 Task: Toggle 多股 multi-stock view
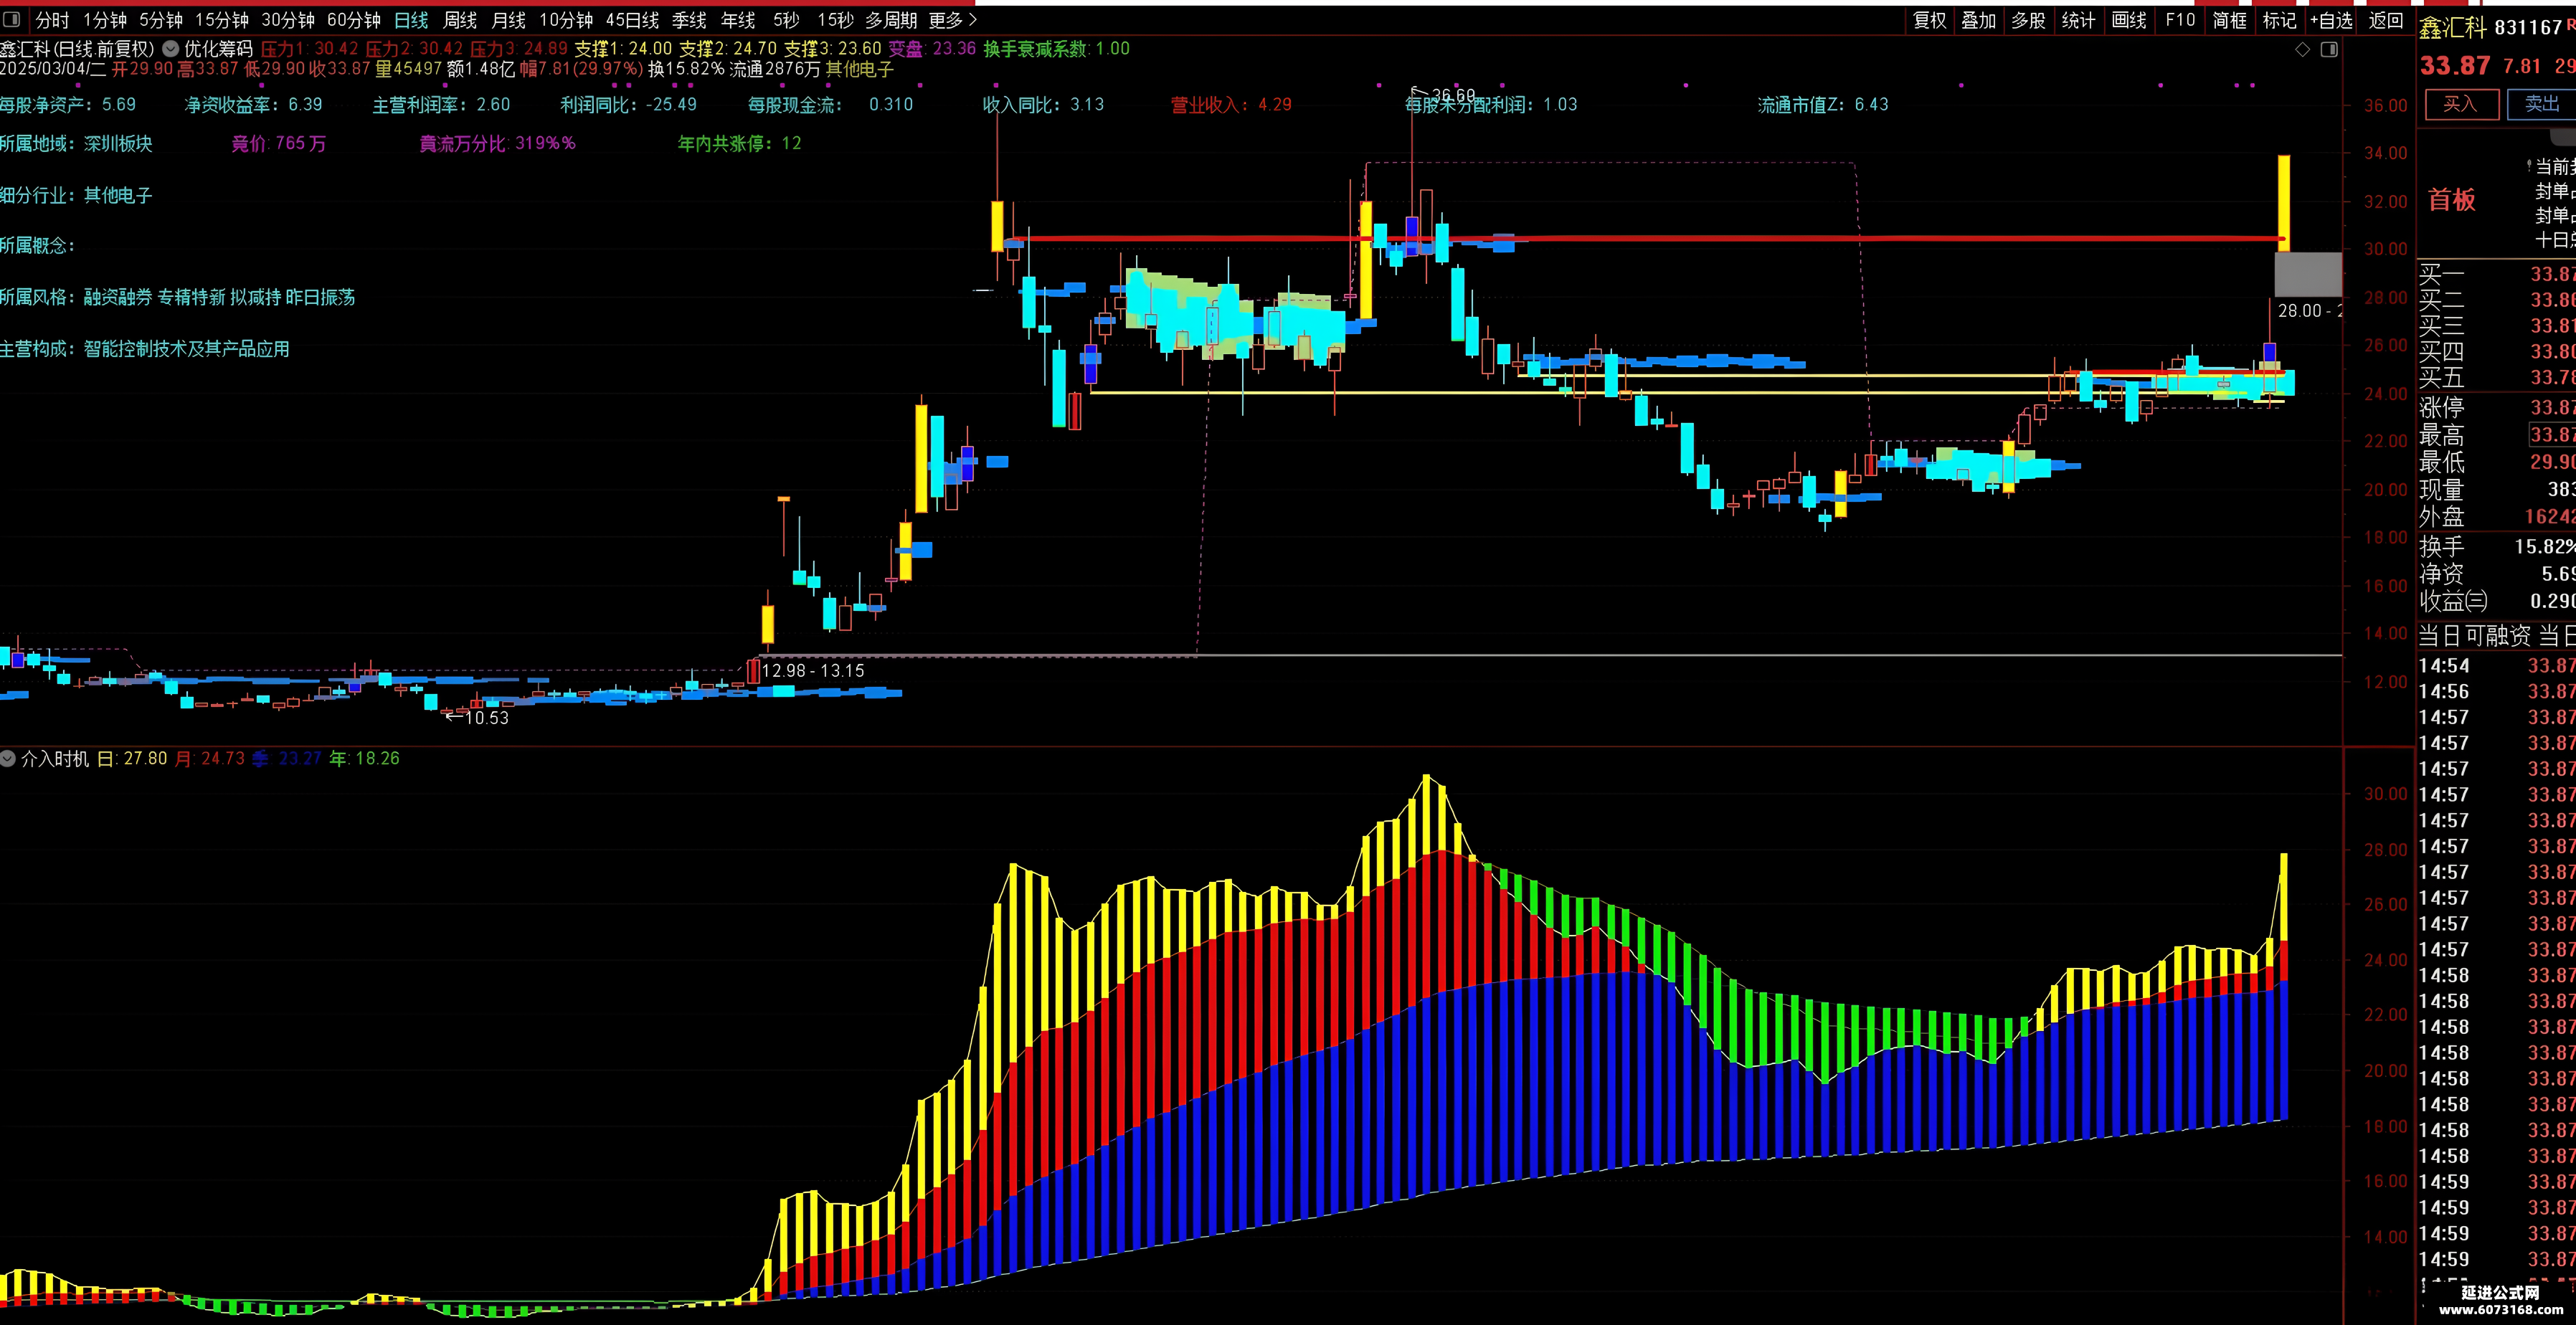(2028, 20)
